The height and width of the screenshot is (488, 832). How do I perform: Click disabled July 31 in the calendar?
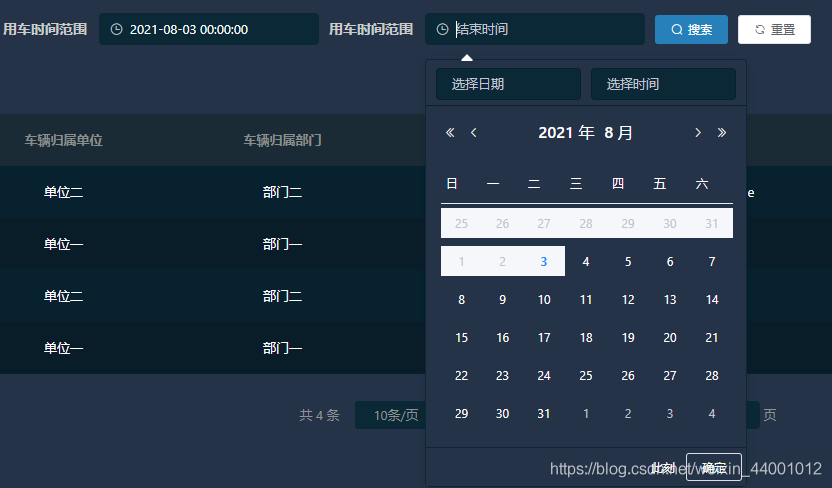pos(712,223)
